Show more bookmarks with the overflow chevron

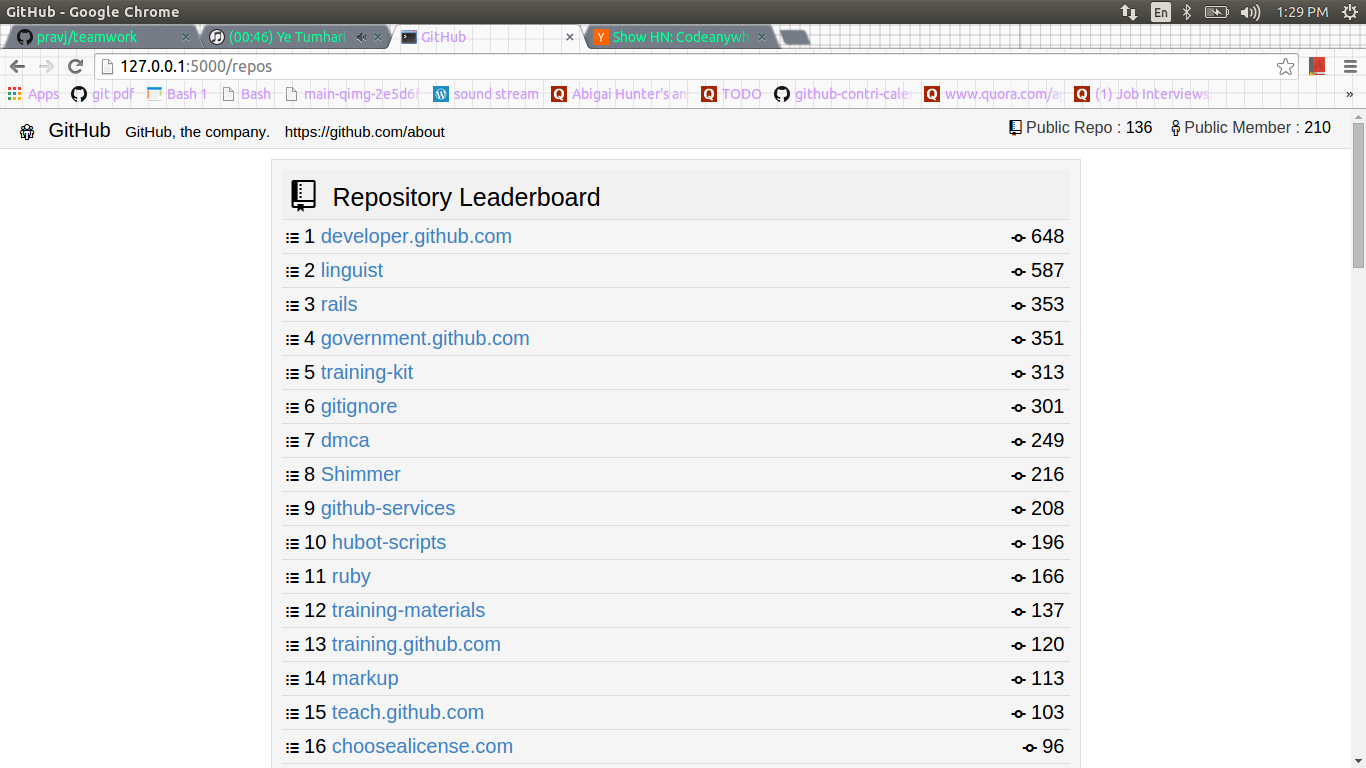pos(1349,94)
